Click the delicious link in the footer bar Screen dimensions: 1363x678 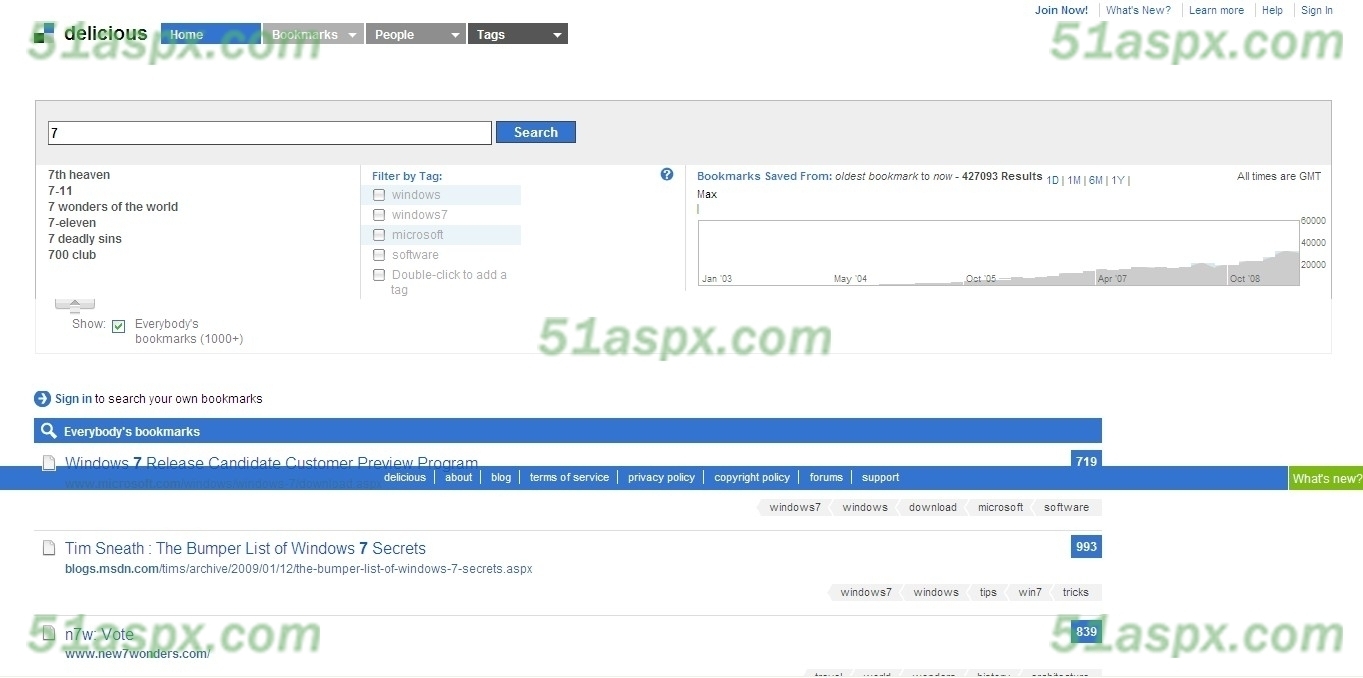pyautogui.click(x=405, y=477)
